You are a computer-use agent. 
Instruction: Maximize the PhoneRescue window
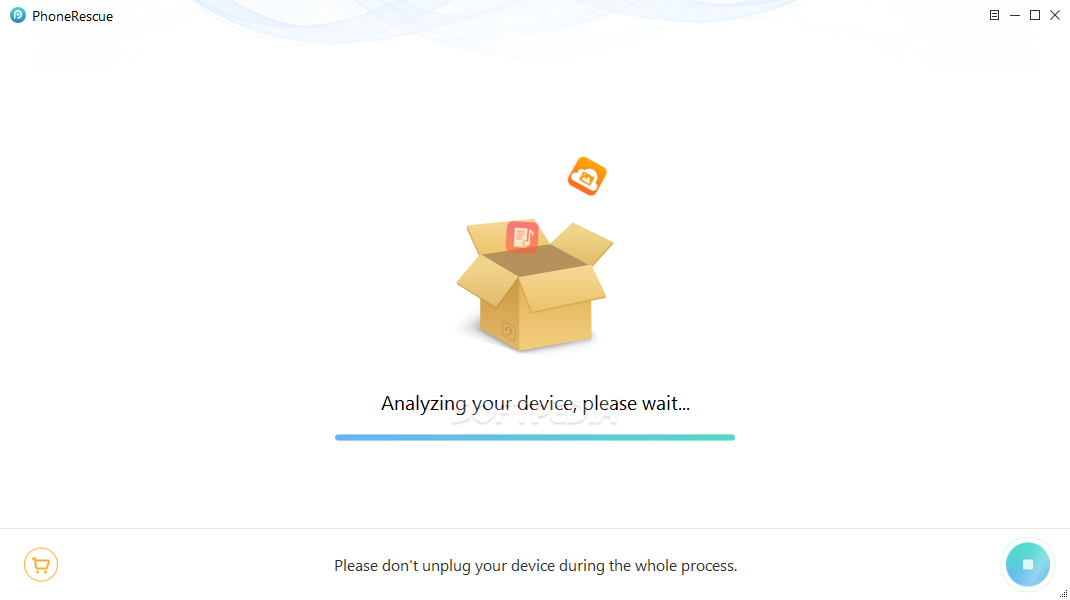click(x=1035, y=15)
